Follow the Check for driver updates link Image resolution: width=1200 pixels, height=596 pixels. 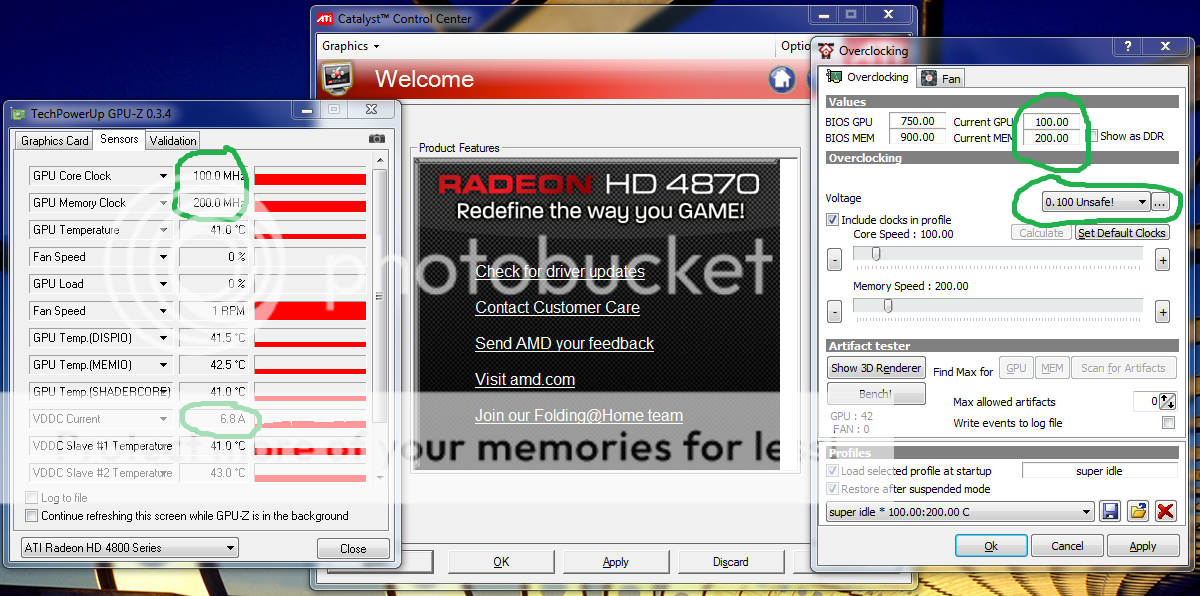[x=559, y=272]
